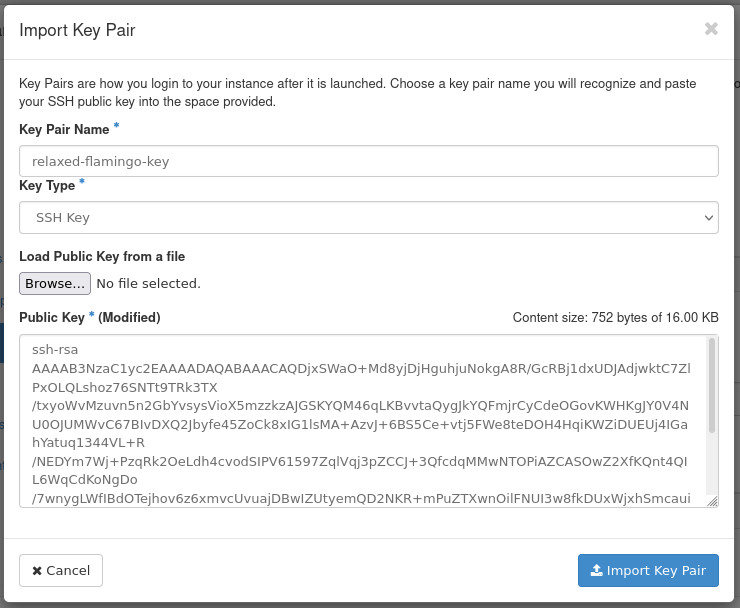
Task: Click the Import Key Pair button
Action: point(648,571)
